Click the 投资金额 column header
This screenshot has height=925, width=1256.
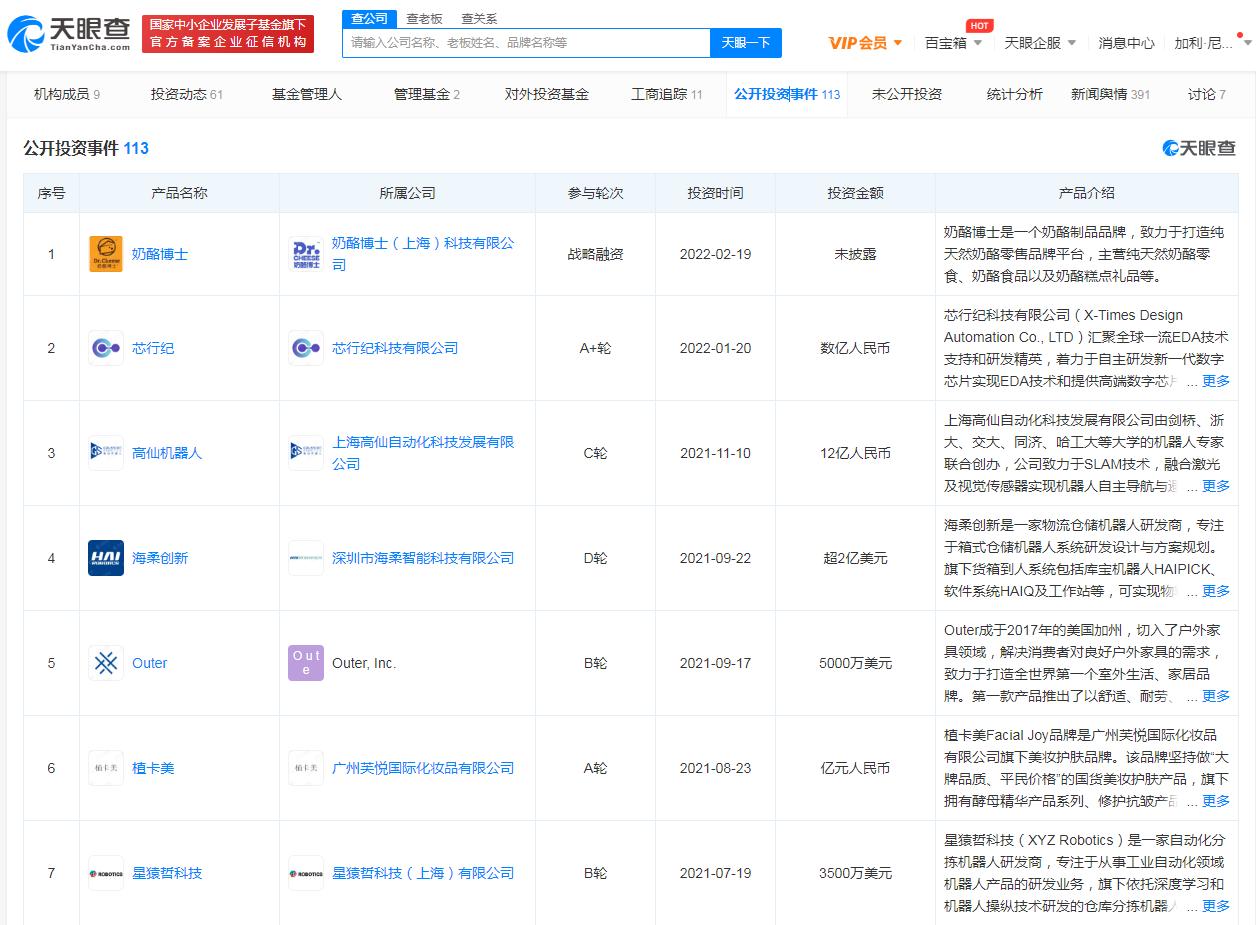855,193
